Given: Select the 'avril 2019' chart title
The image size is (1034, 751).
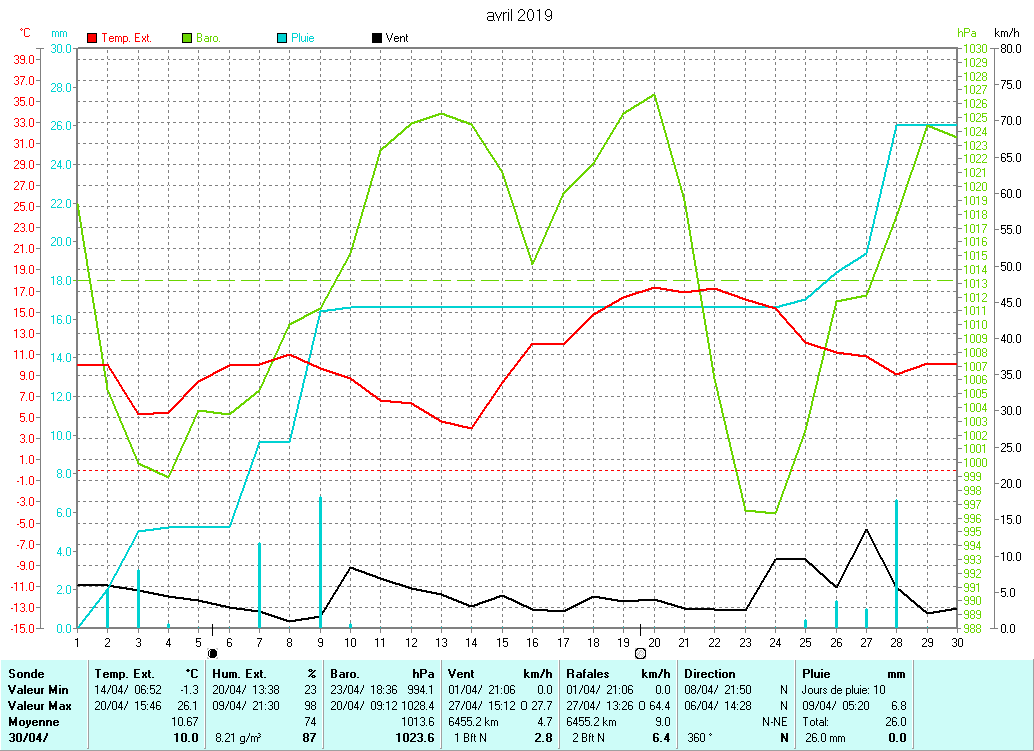Looking at the screenshot, I should click(519, 15).
